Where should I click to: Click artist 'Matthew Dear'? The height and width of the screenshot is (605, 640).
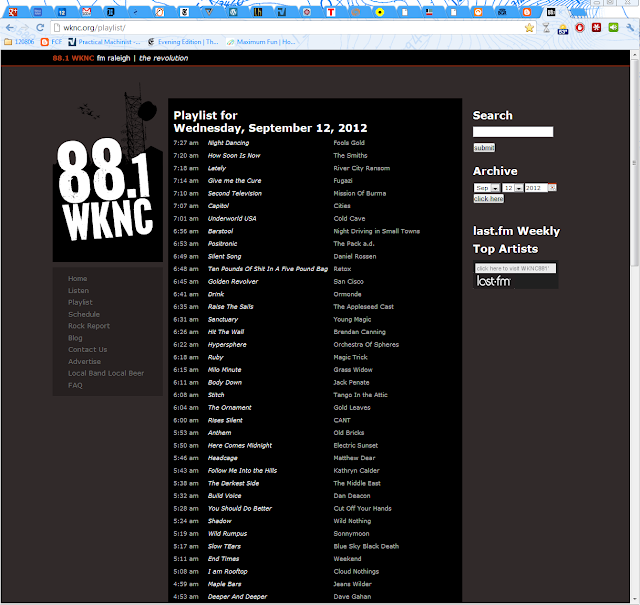(354, 458)
